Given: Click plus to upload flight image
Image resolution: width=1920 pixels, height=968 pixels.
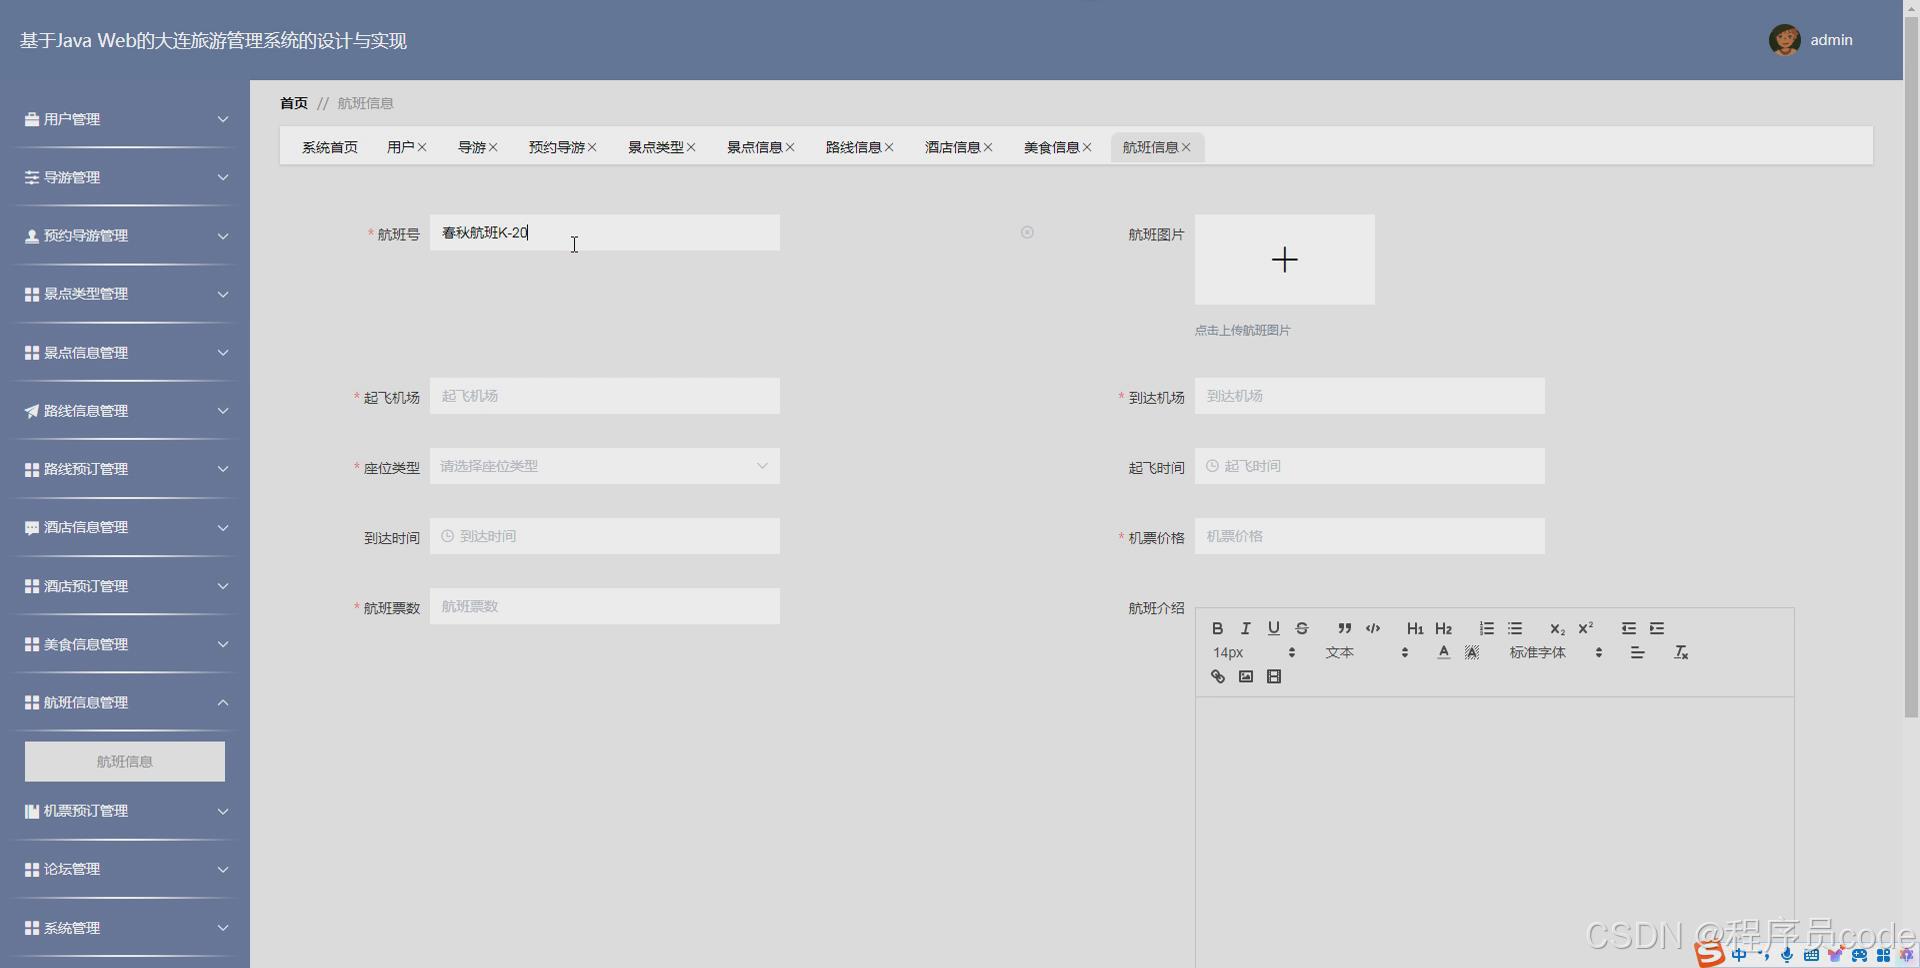Looking at the screenshot, I should point(1284,259).
